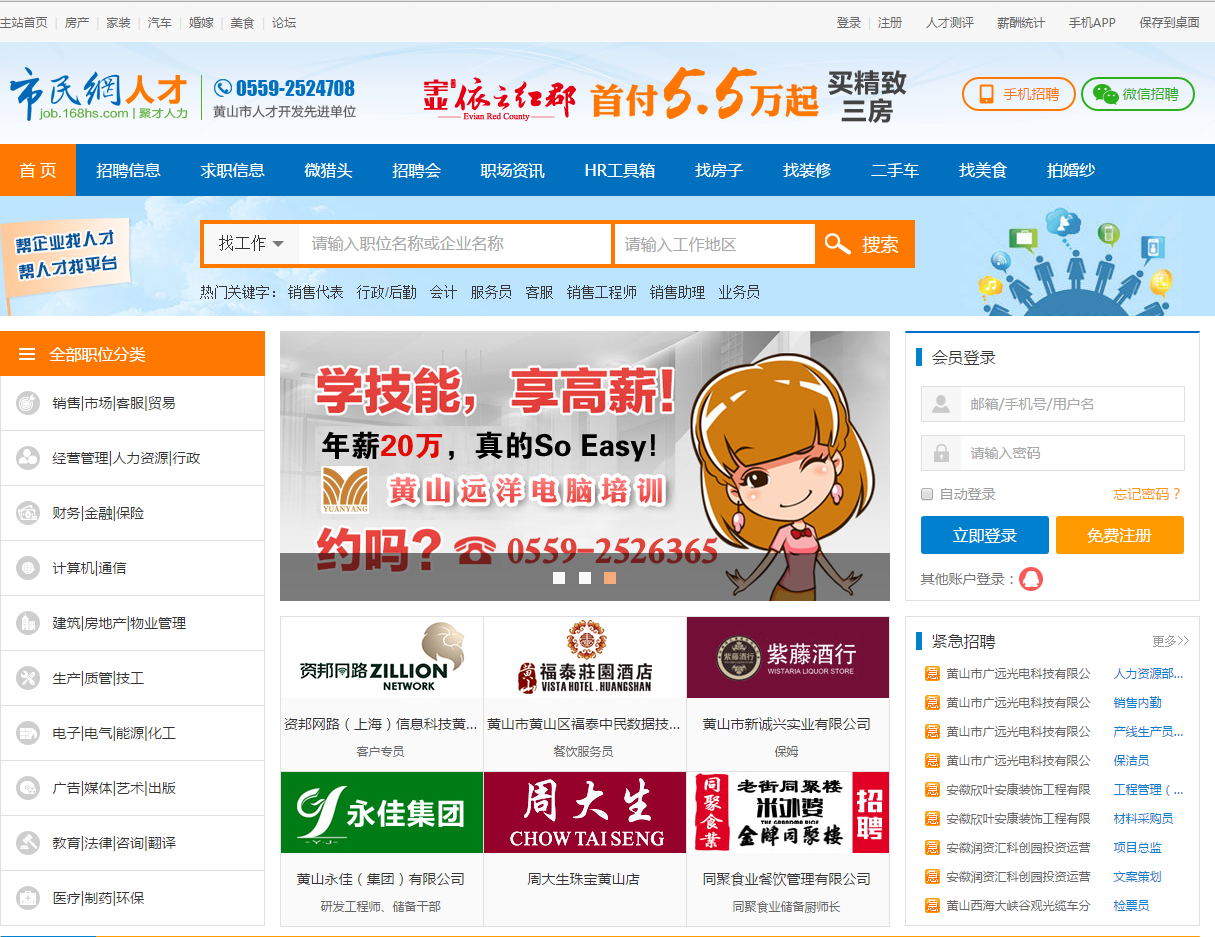
Task: Click the 生产|质管|技工 category icon
Action: coord(28,678)
